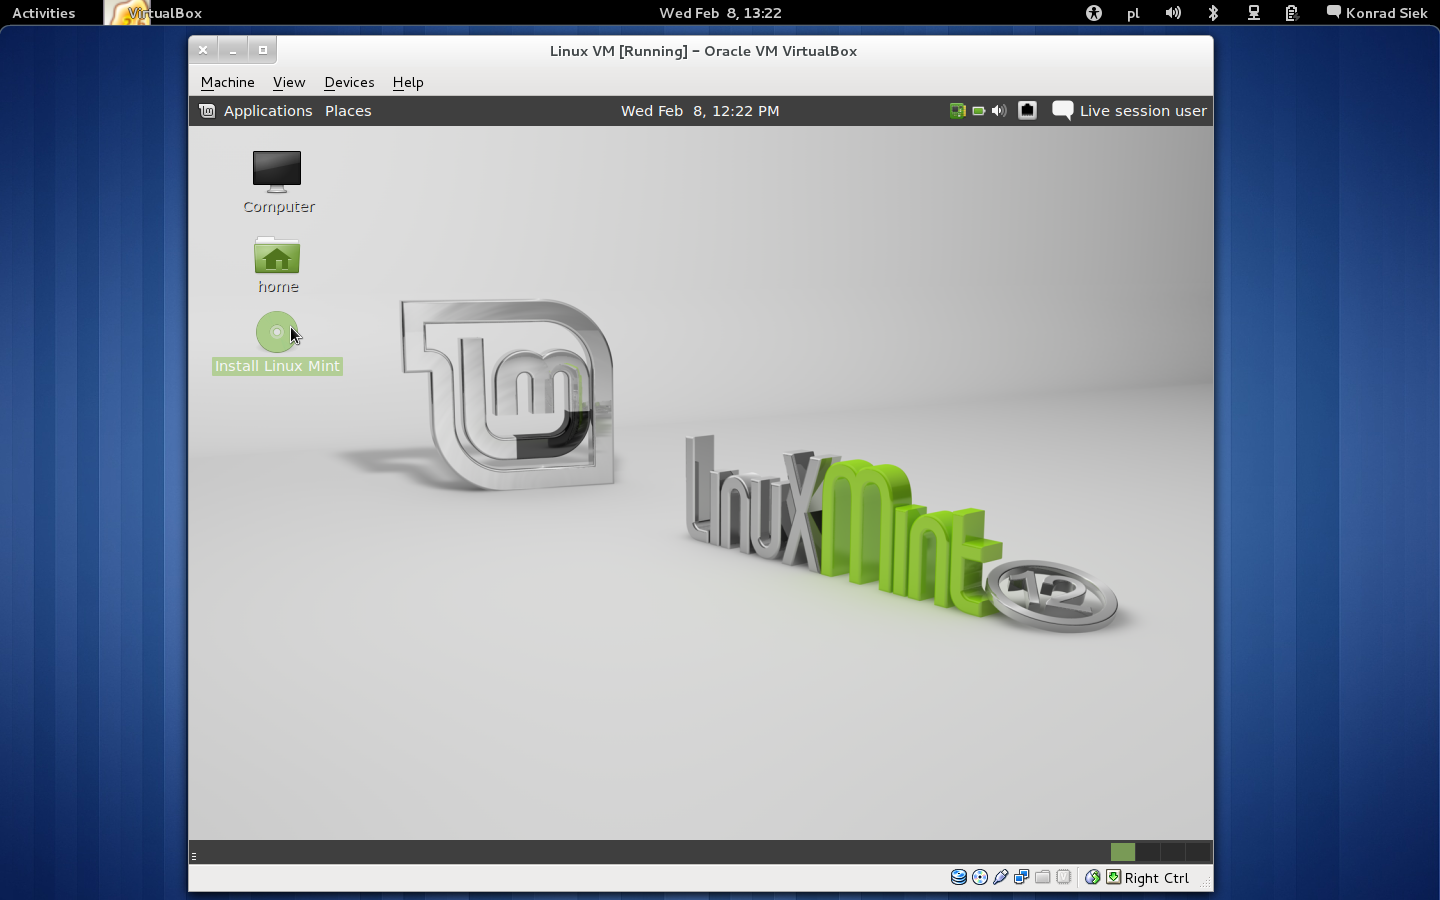The height and width of the screenshot is (900, 1440).
Task: Open host volume icon in top bar
Action: (x=1173, y=13)
